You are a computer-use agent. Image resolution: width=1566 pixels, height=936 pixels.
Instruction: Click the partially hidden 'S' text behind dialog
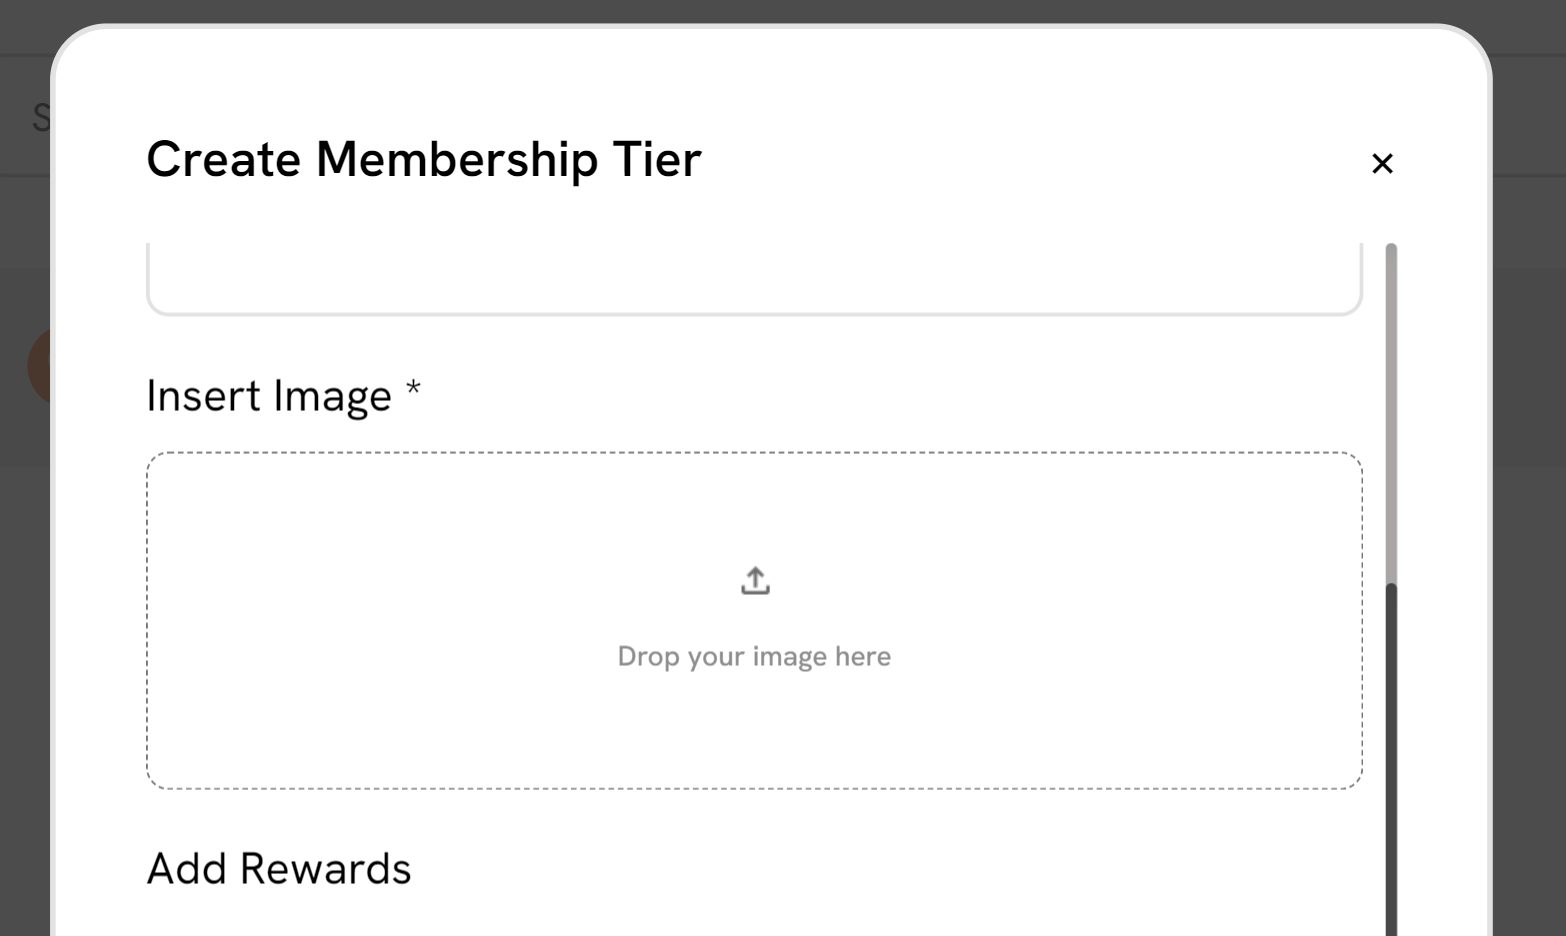point(40,118)
